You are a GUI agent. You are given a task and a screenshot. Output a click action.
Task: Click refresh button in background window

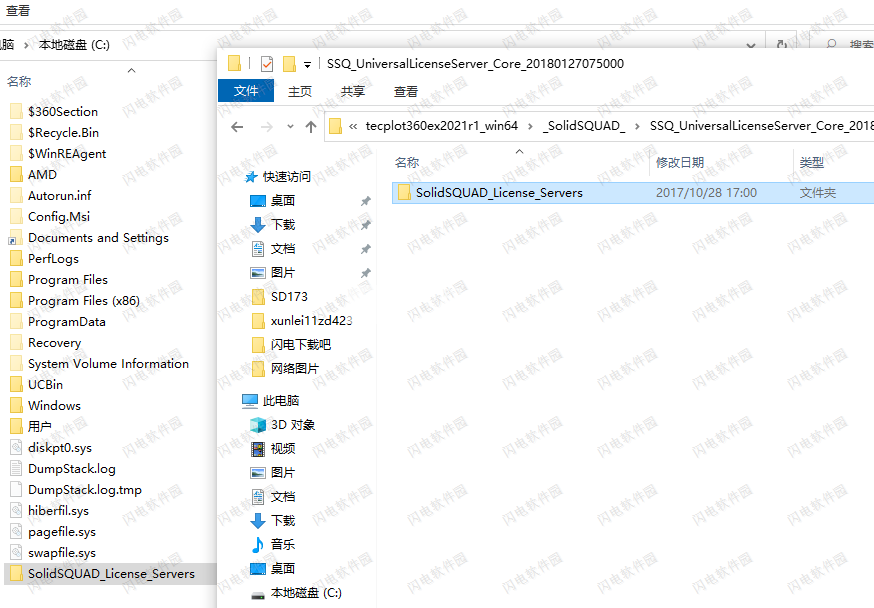coord(781,44)
